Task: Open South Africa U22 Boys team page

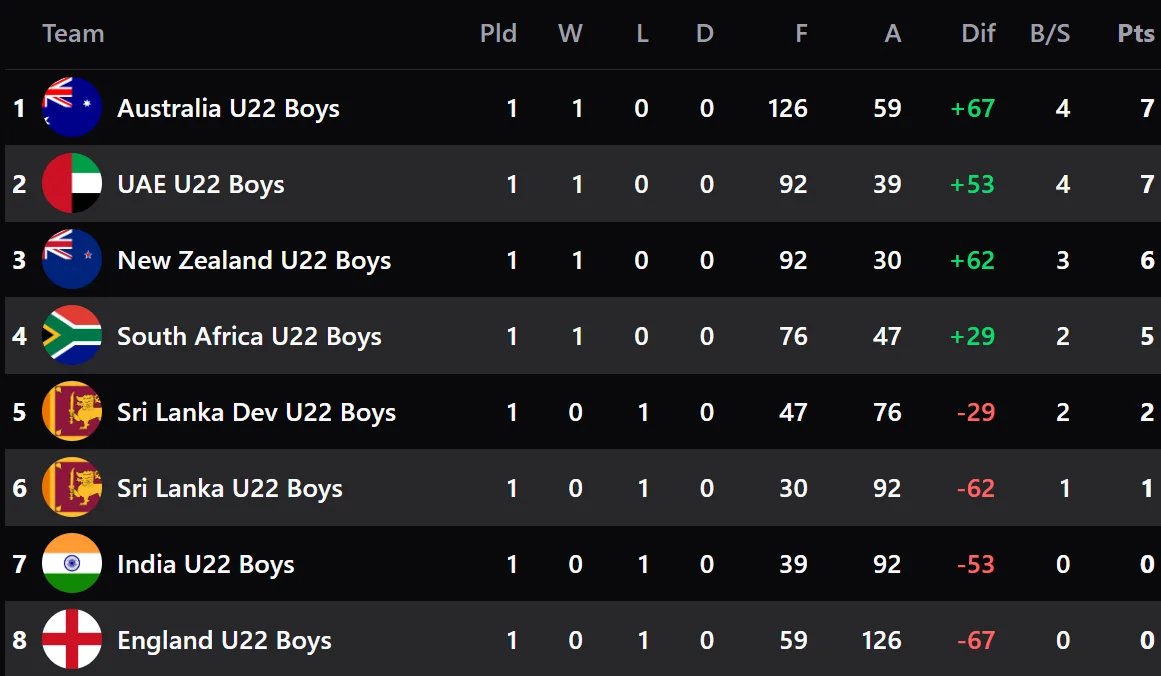Action: (x=249, y=336)
